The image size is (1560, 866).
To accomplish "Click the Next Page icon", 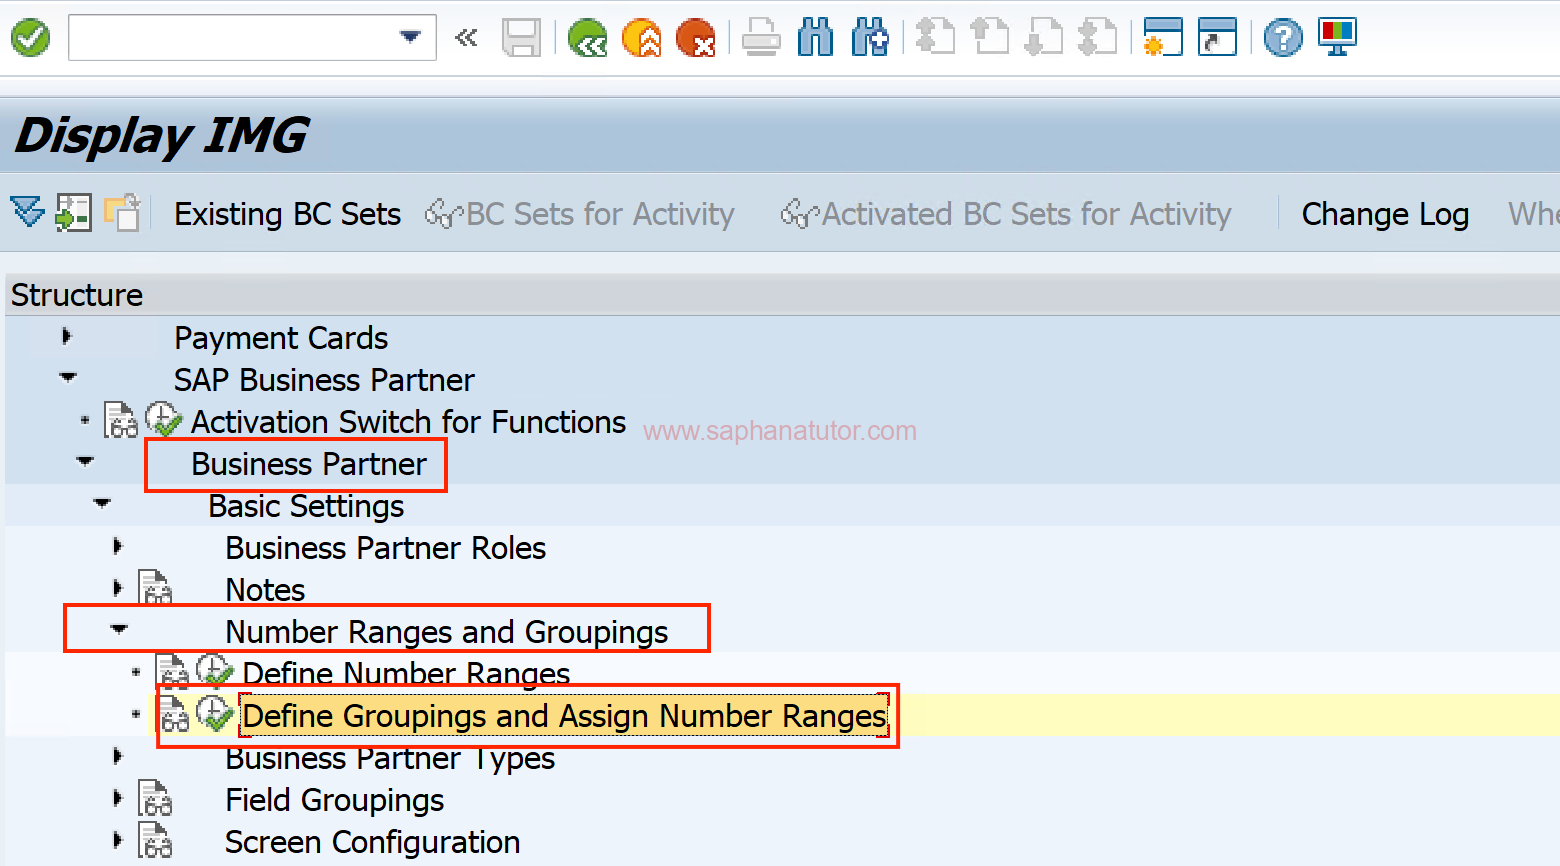I will pos(1044,38).
